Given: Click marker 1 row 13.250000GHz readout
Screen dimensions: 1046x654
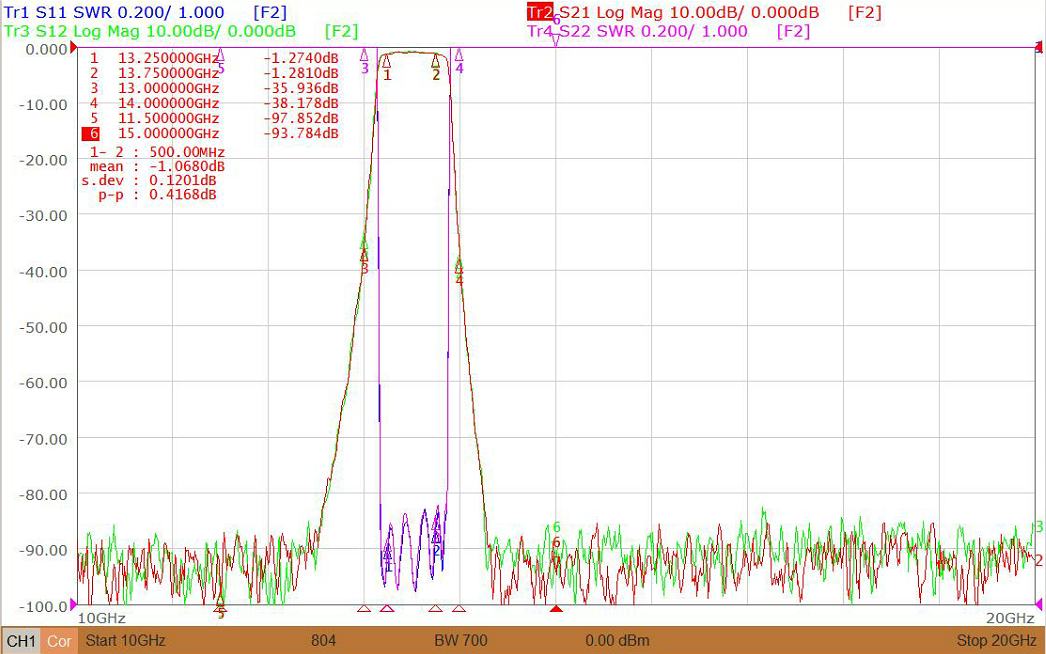Looking at the screenshot, I should click(168, 58).
